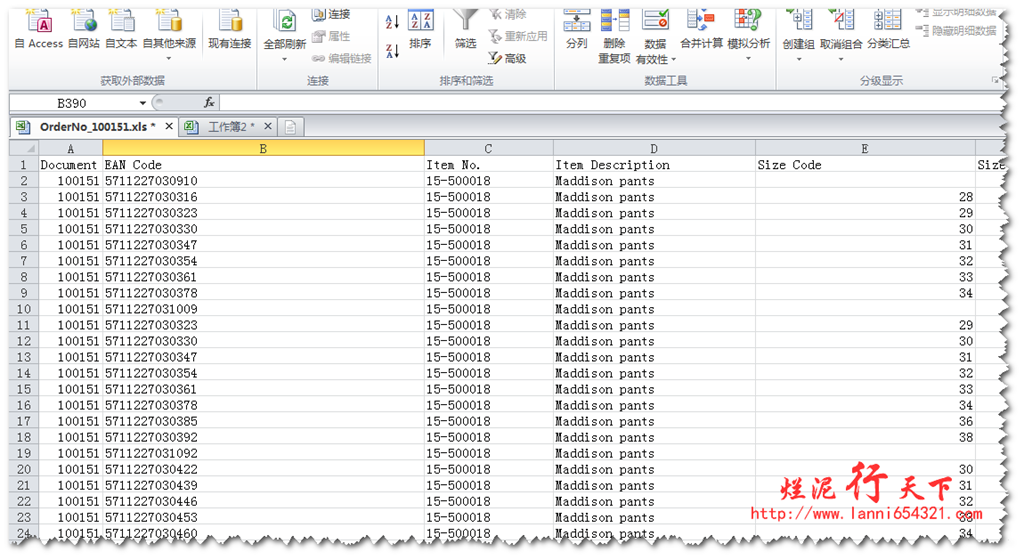Switch to the 工作簿2 workbook tab

pyautogui.click(x=230, y=127)
